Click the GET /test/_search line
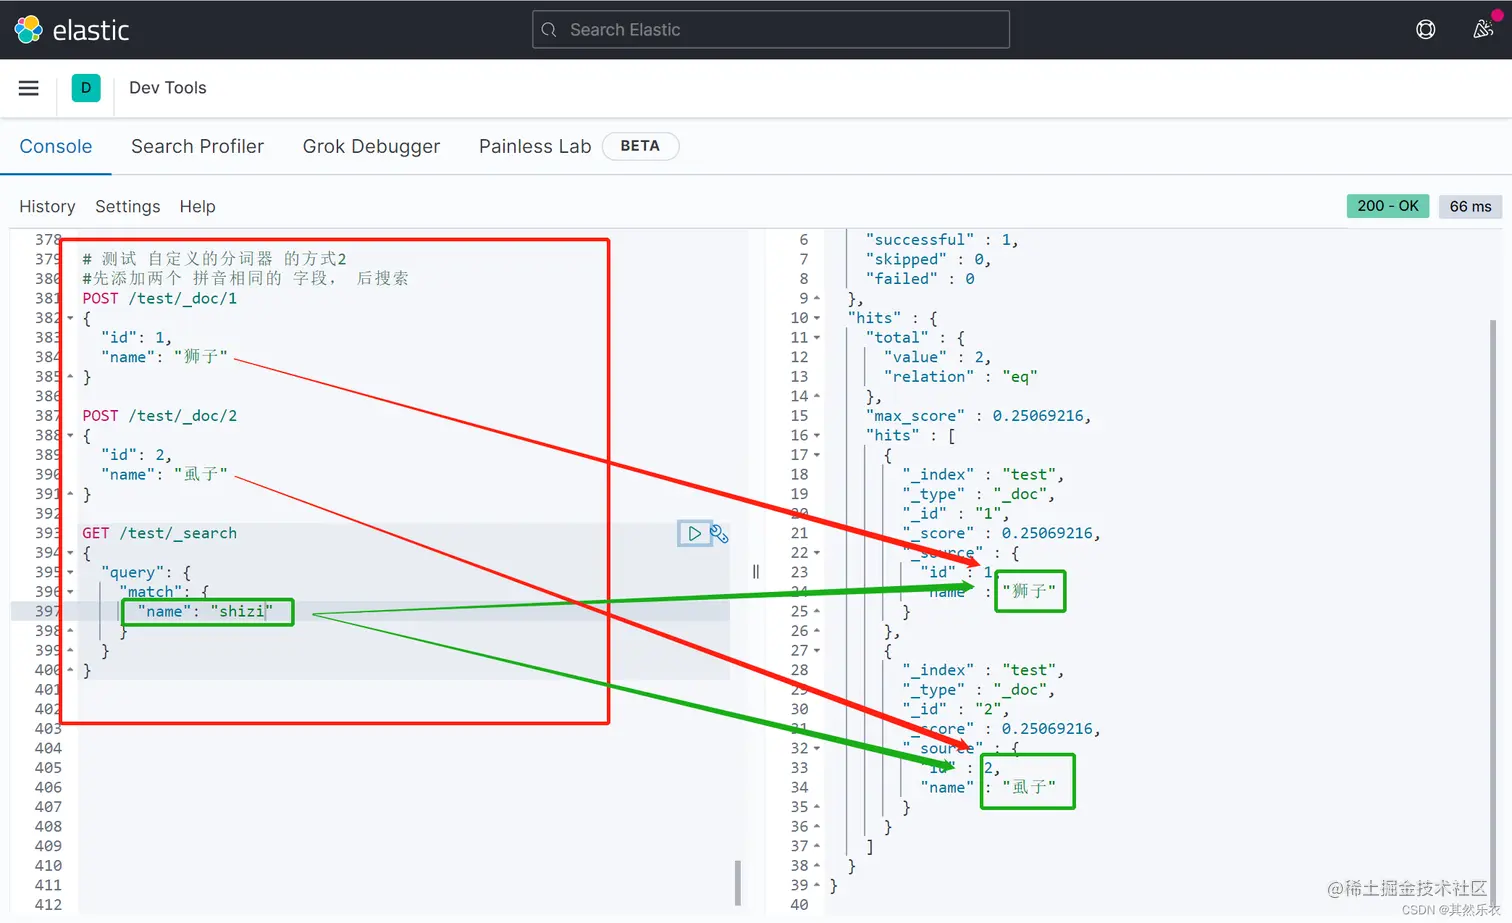 (x=160, y=534)
